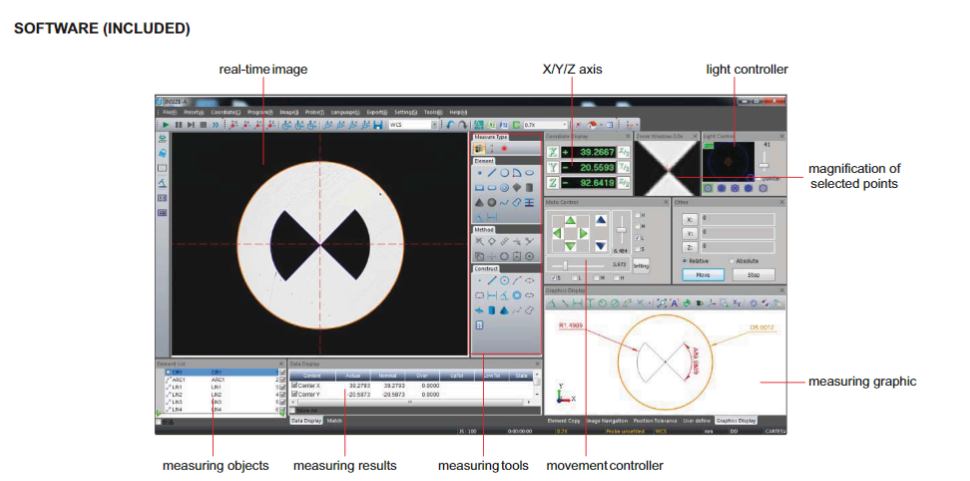Screen dimensions: 970x481
Task: Select the Absolute radio button
Action: [x=731, y=261]
